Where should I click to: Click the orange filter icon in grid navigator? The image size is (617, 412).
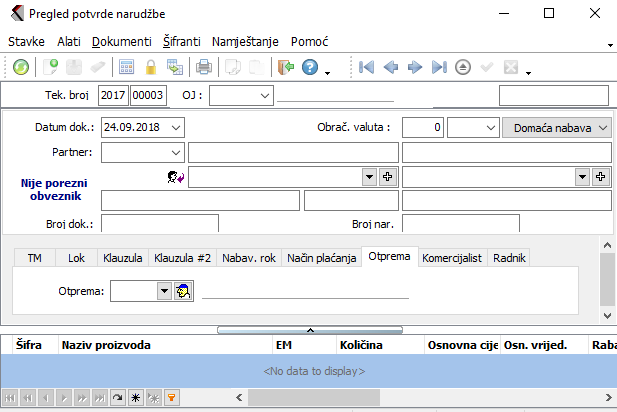(171, 397)
